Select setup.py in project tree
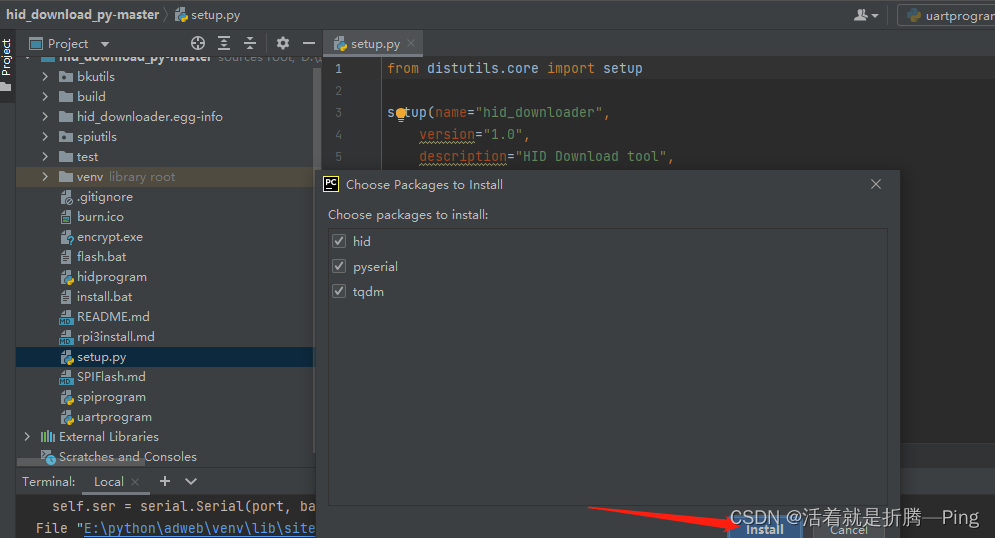 click(102, 357)
